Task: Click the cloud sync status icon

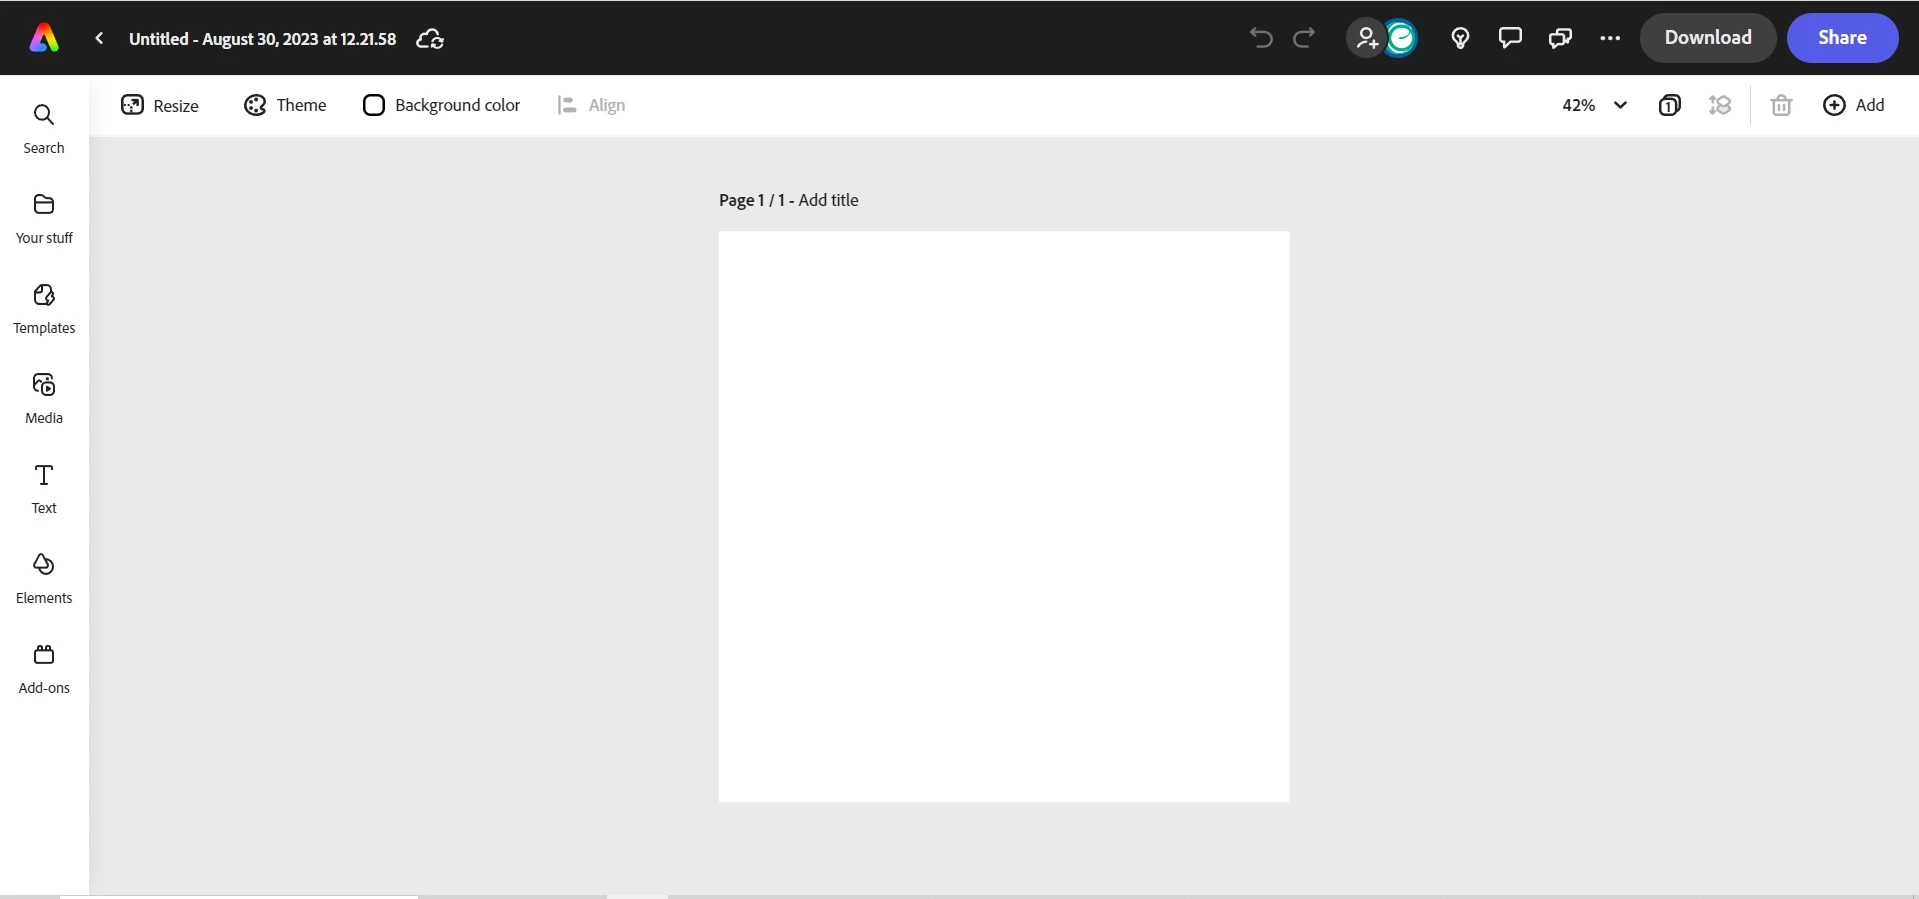Action: tap(430, 39)
